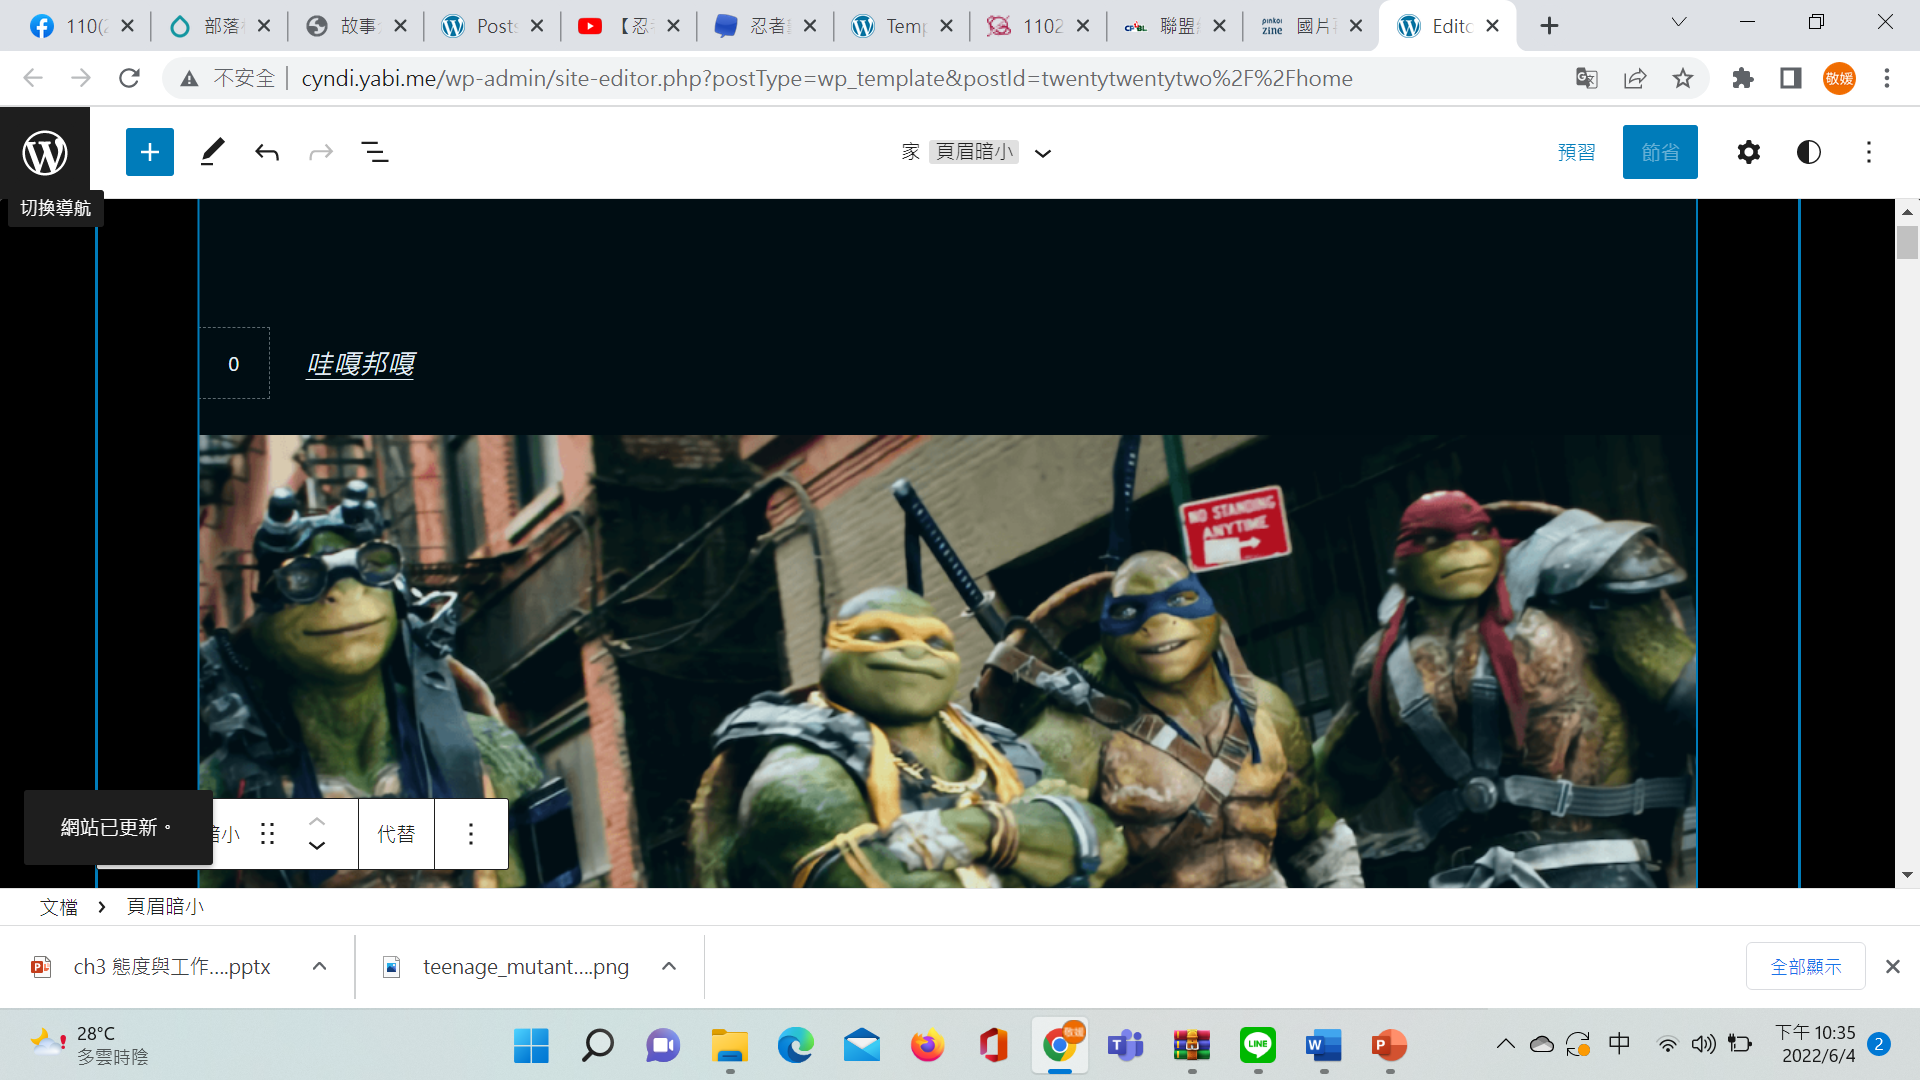Open the list view outline icon

tap(375, 152)
